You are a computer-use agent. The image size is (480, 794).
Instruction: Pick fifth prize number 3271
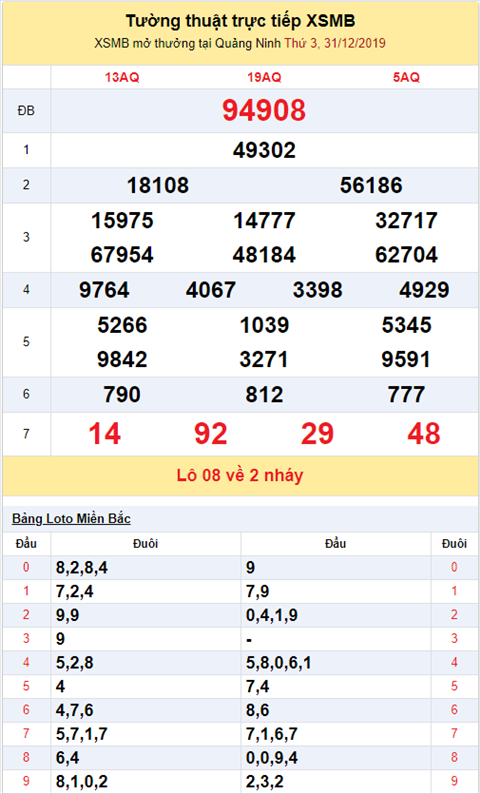[264, 360]
